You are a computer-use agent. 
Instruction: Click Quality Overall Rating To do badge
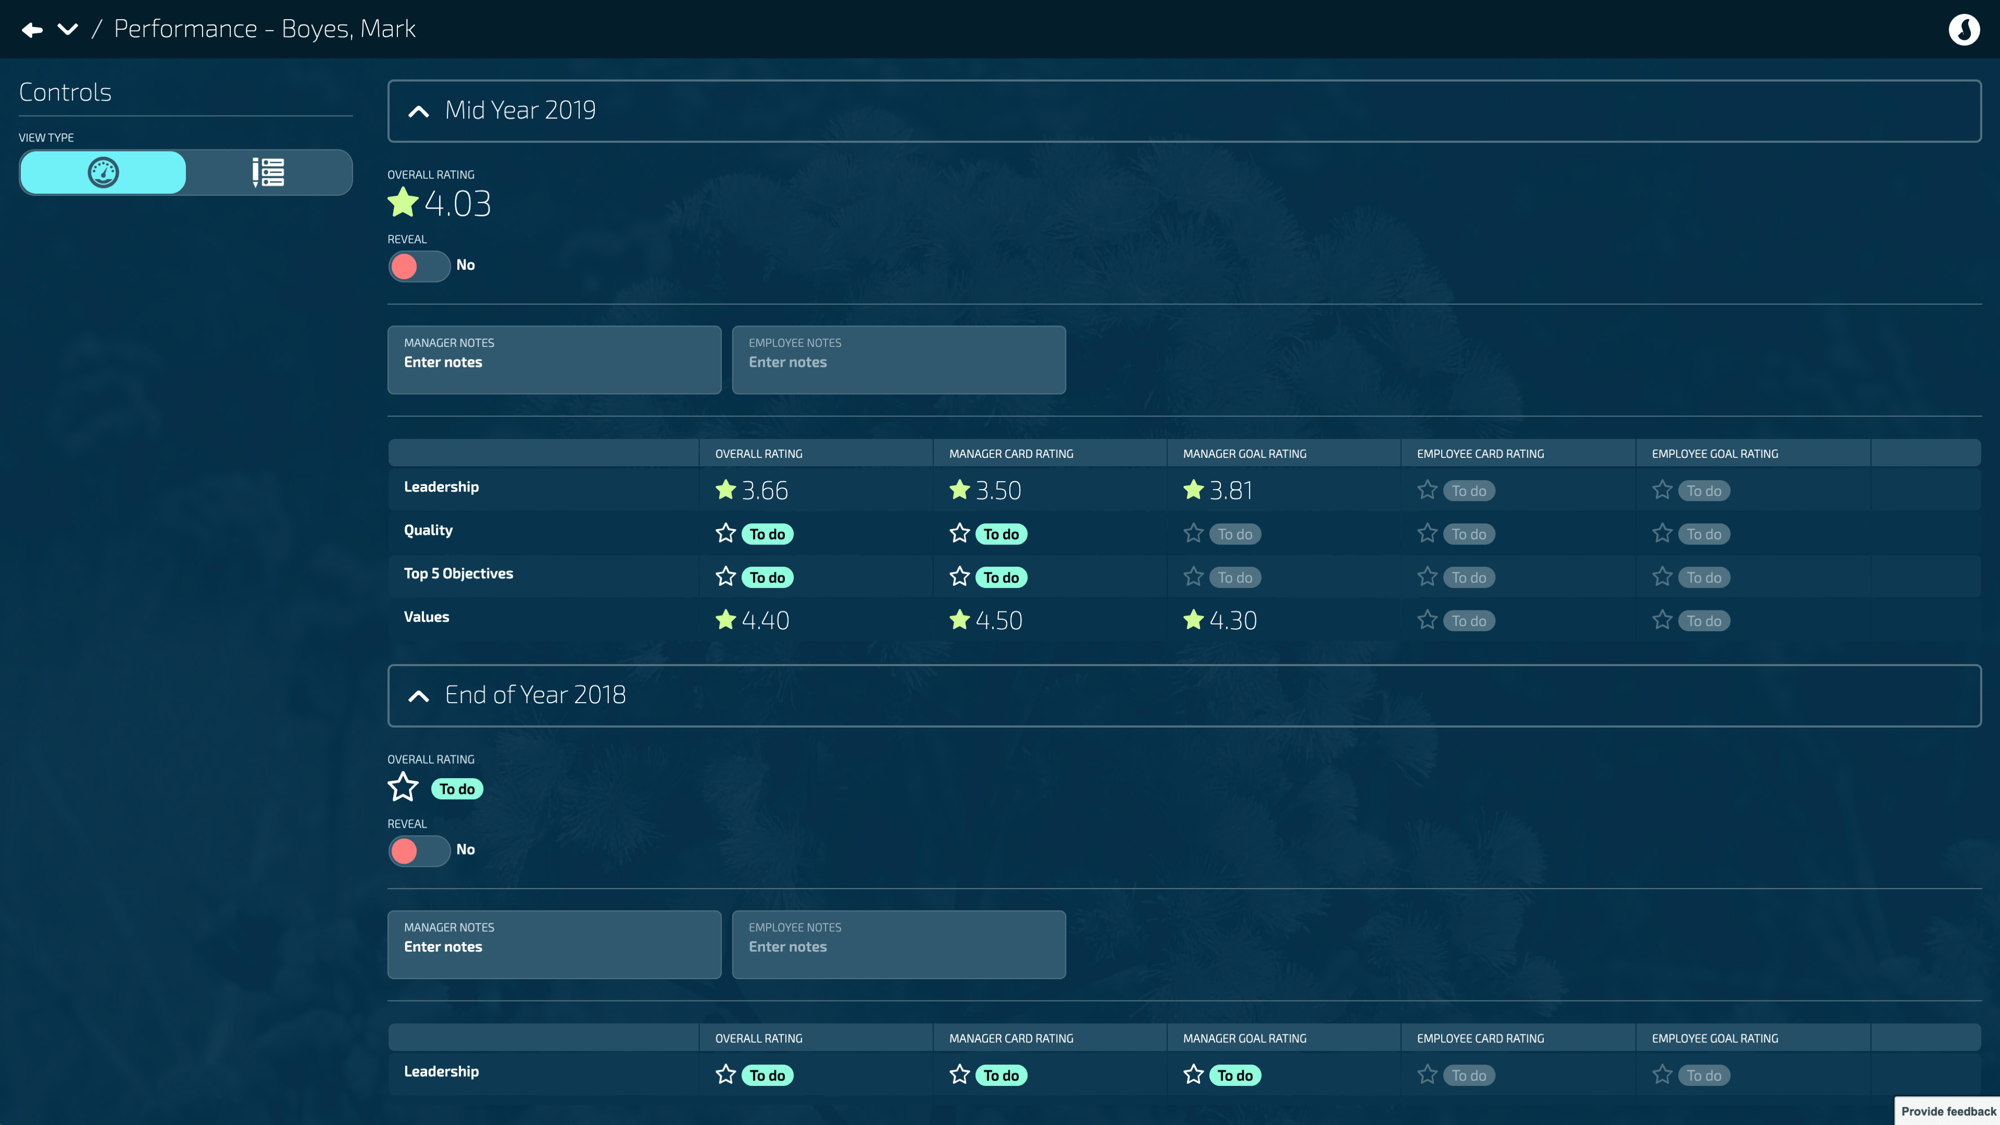[767, 534]
